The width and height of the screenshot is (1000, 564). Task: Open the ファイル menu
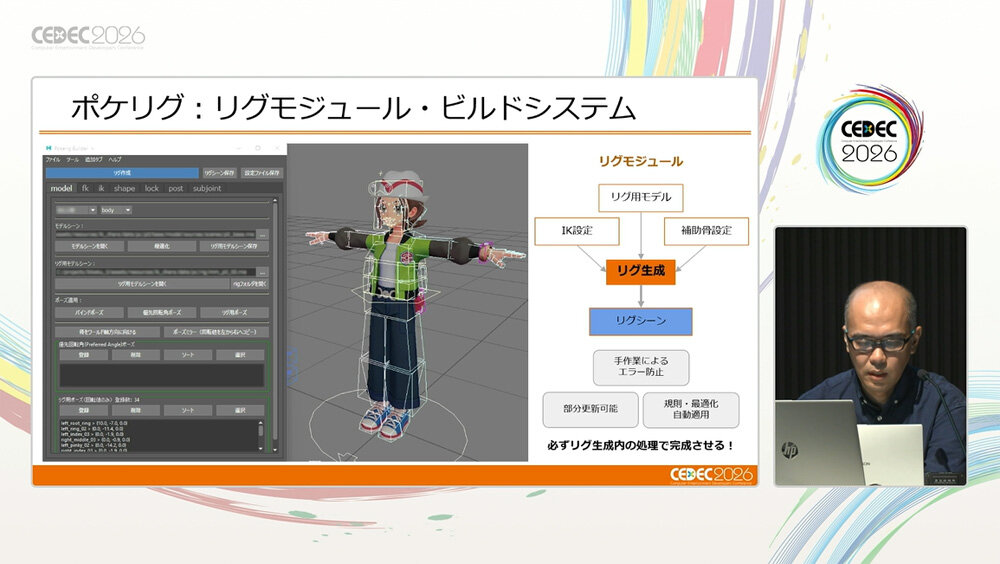(x=52, y=160)
